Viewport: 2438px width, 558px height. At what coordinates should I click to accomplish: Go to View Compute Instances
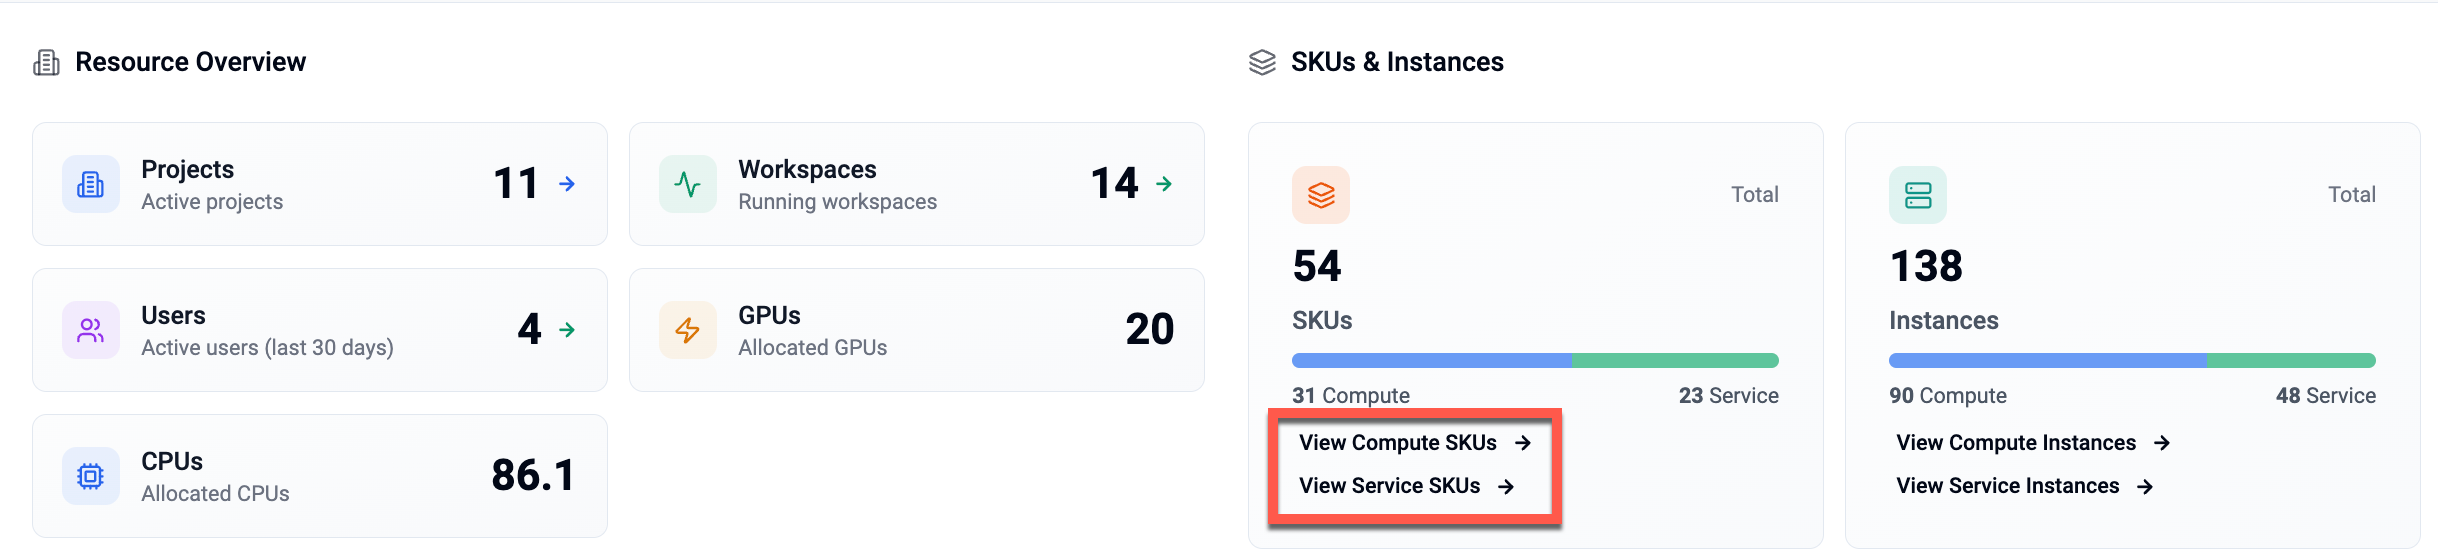(2031, 443)
